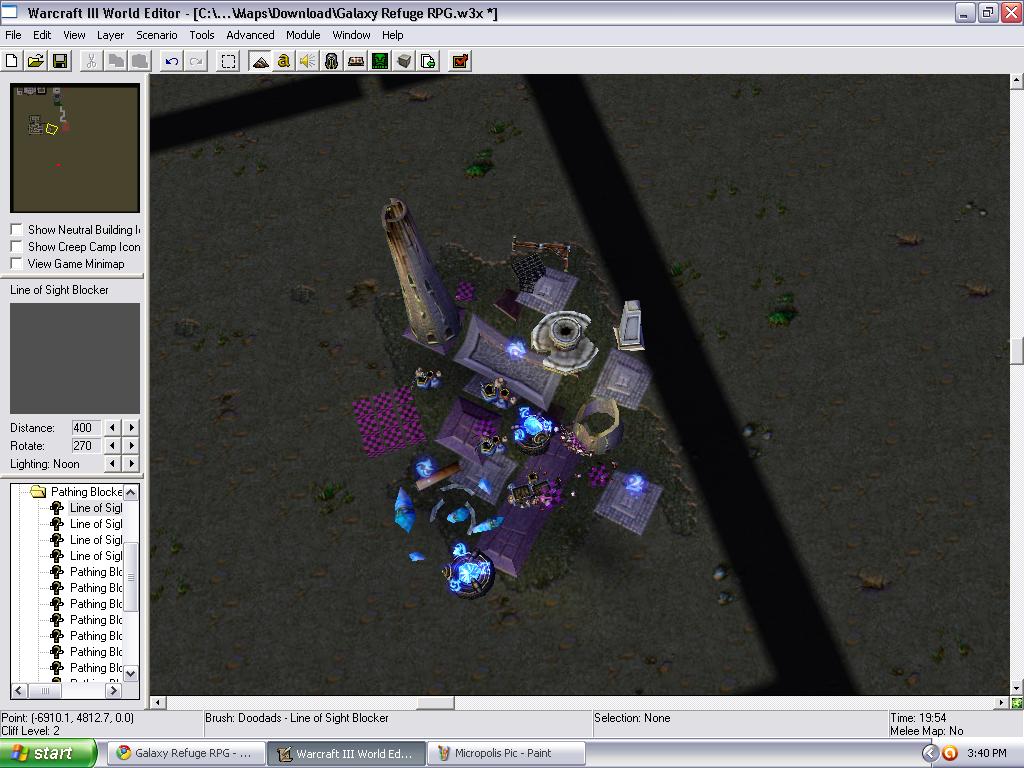Create a new map with New icon
The image size is (1024, 768).
coord(12,61)
